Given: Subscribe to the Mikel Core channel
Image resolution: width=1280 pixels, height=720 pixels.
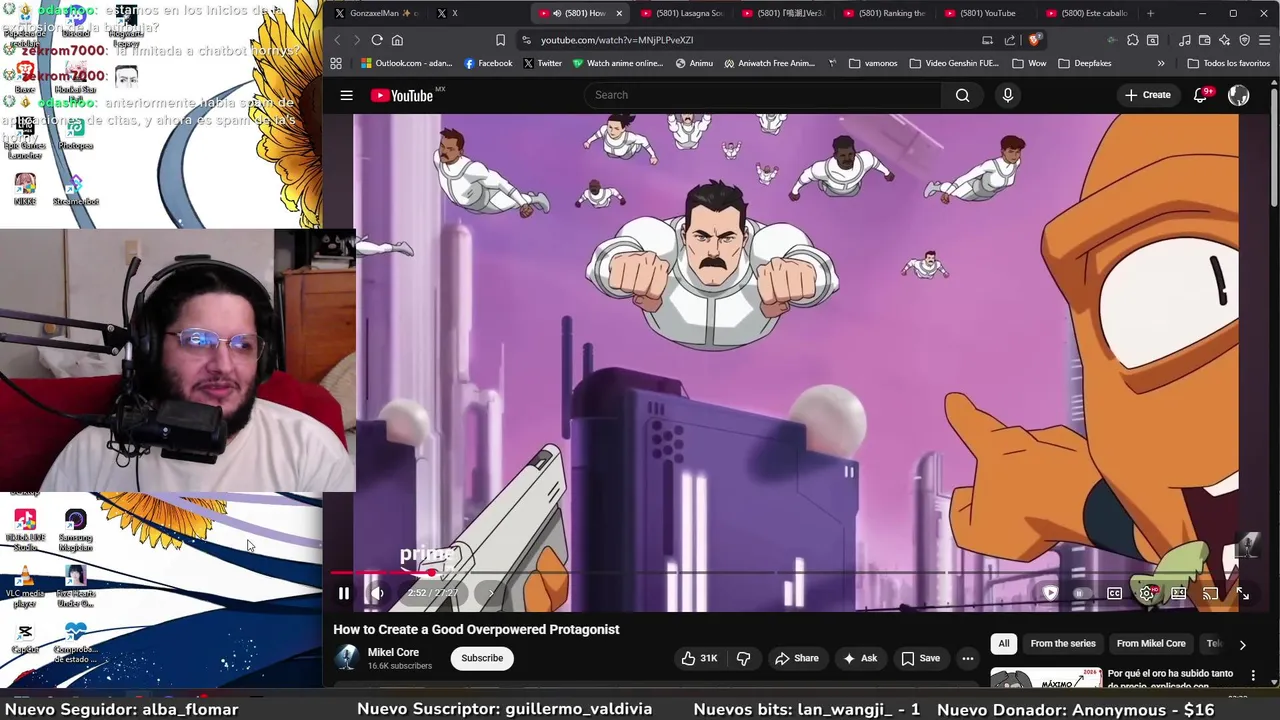Looking at the screenshot, I should [x=482, y=658].
